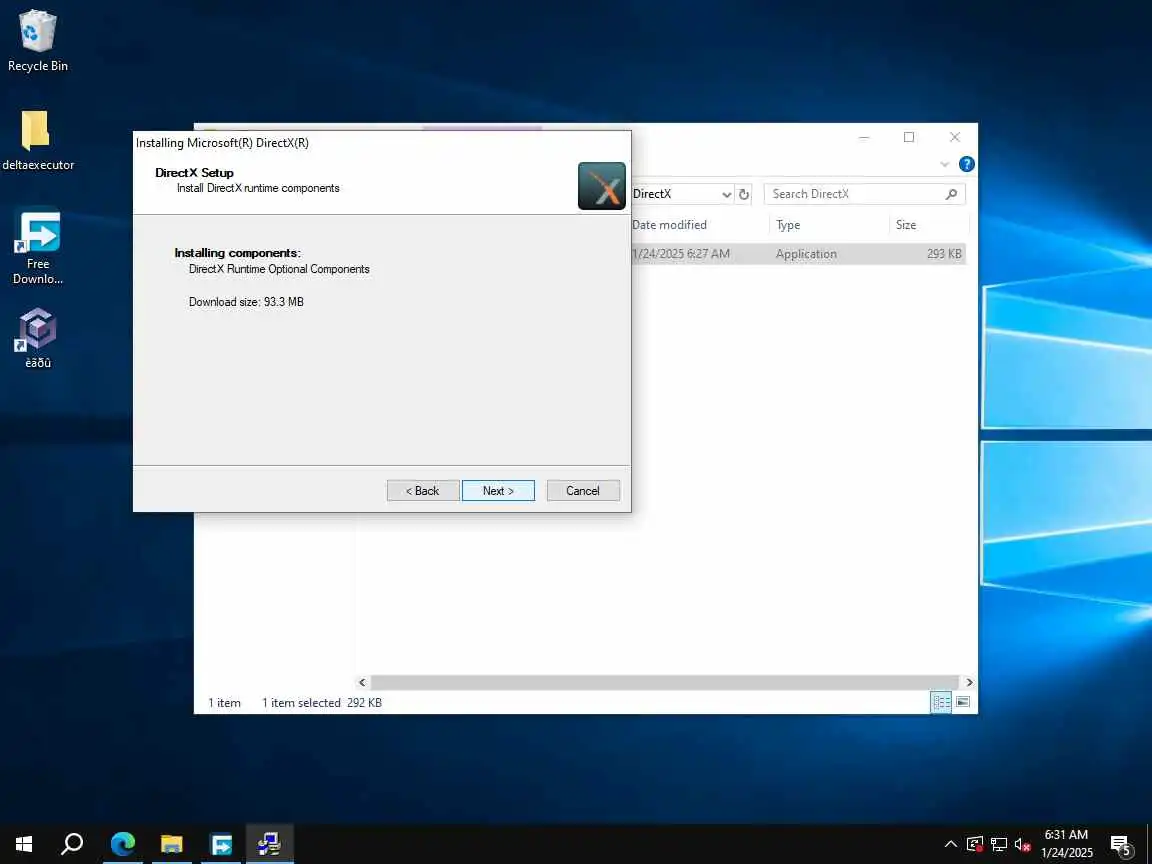This screenshot has height=864, width=1152.
Task: Launch Free Download Manager desktop shortcut
Action: (38, 248)
